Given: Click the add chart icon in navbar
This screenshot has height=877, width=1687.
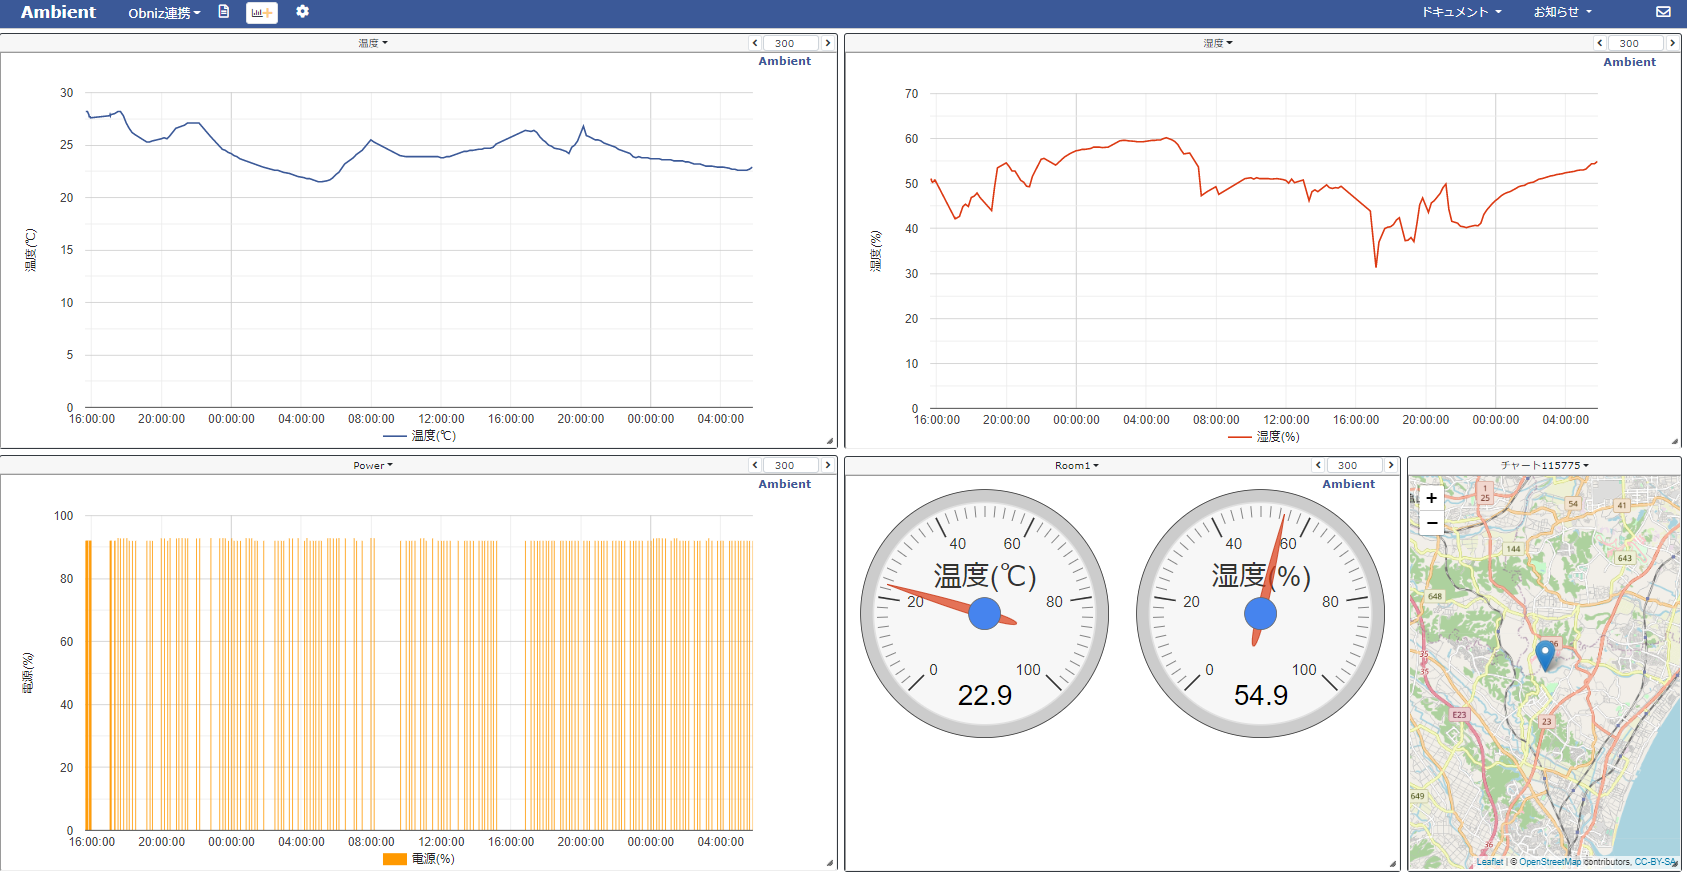Looking at the screenshot, I should (x=261, y=12).
